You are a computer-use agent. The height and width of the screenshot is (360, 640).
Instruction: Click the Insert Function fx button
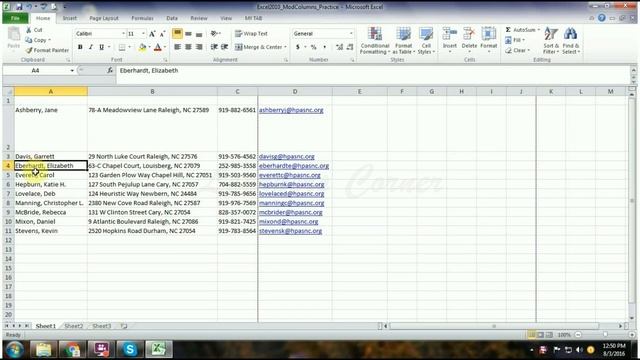[110, 71]
